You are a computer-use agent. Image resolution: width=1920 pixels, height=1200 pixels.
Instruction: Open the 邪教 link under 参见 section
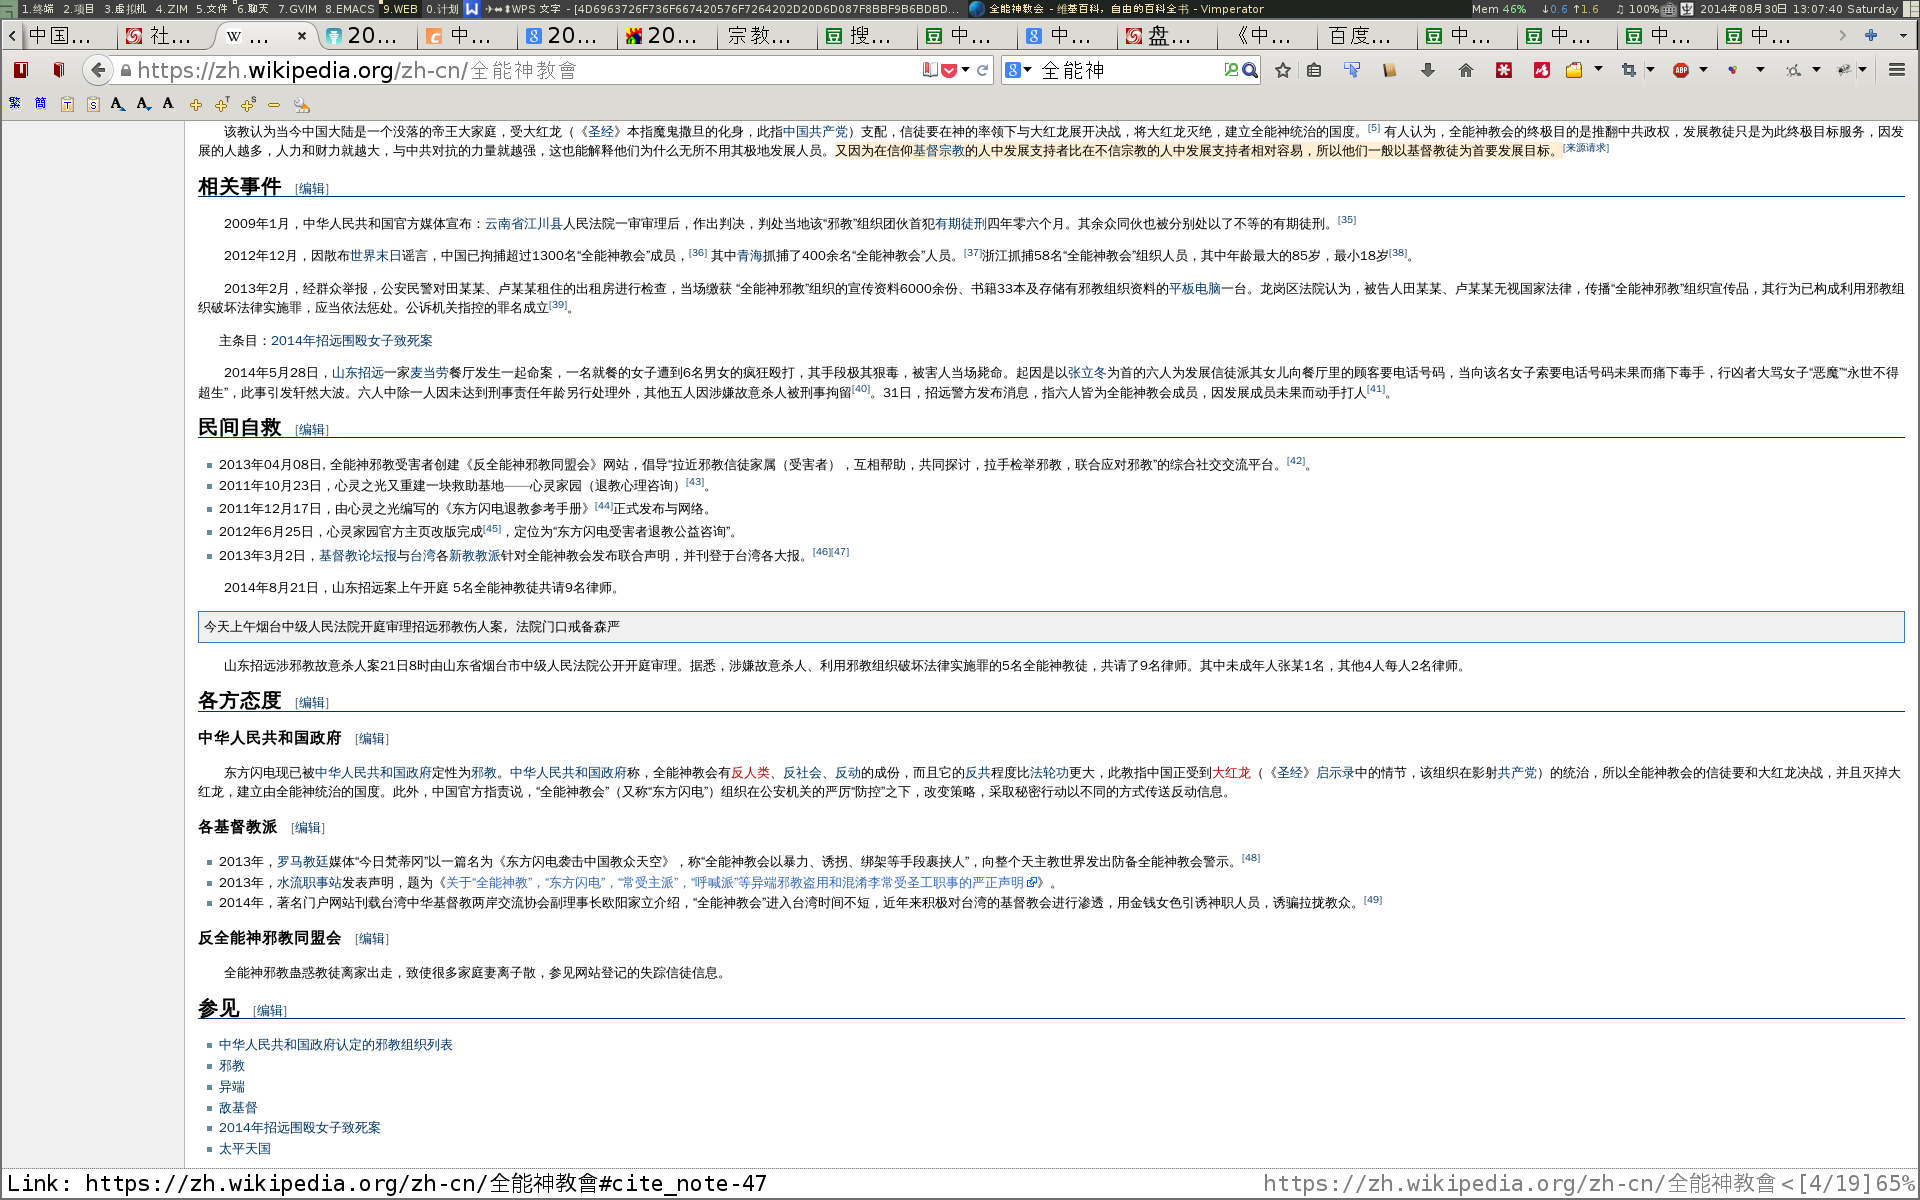point(232,1065)
